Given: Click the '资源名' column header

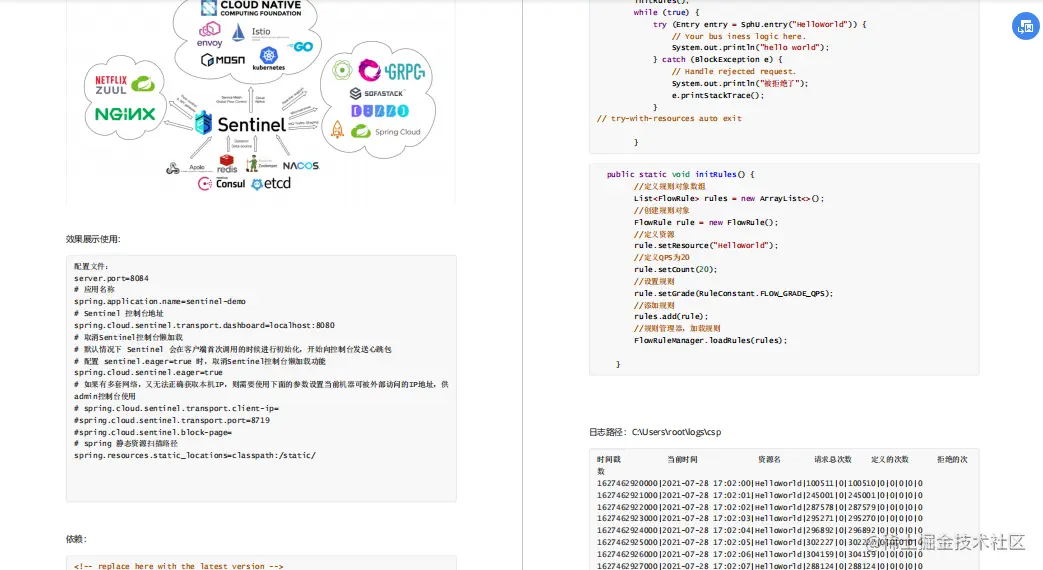Looking at the screenshot, I should [770, 460].
